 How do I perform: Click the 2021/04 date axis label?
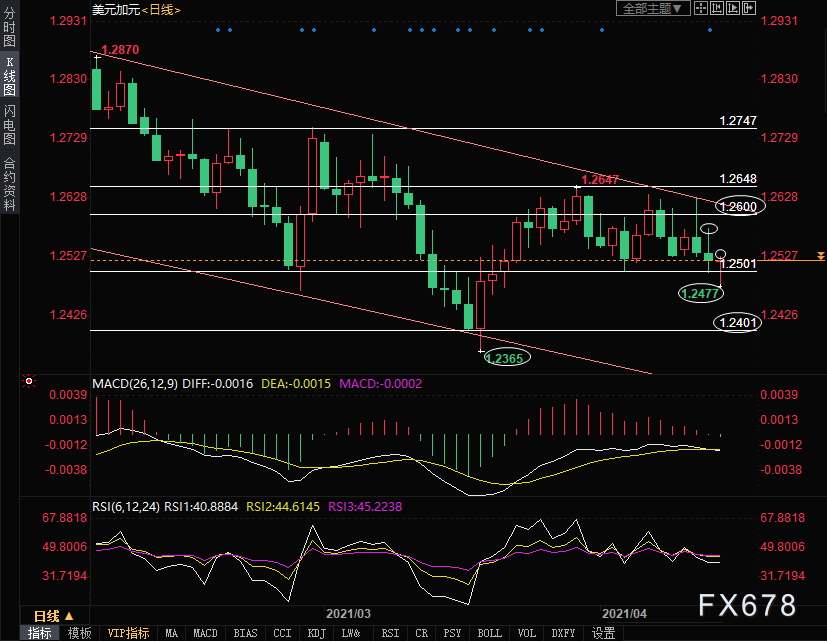624,614
